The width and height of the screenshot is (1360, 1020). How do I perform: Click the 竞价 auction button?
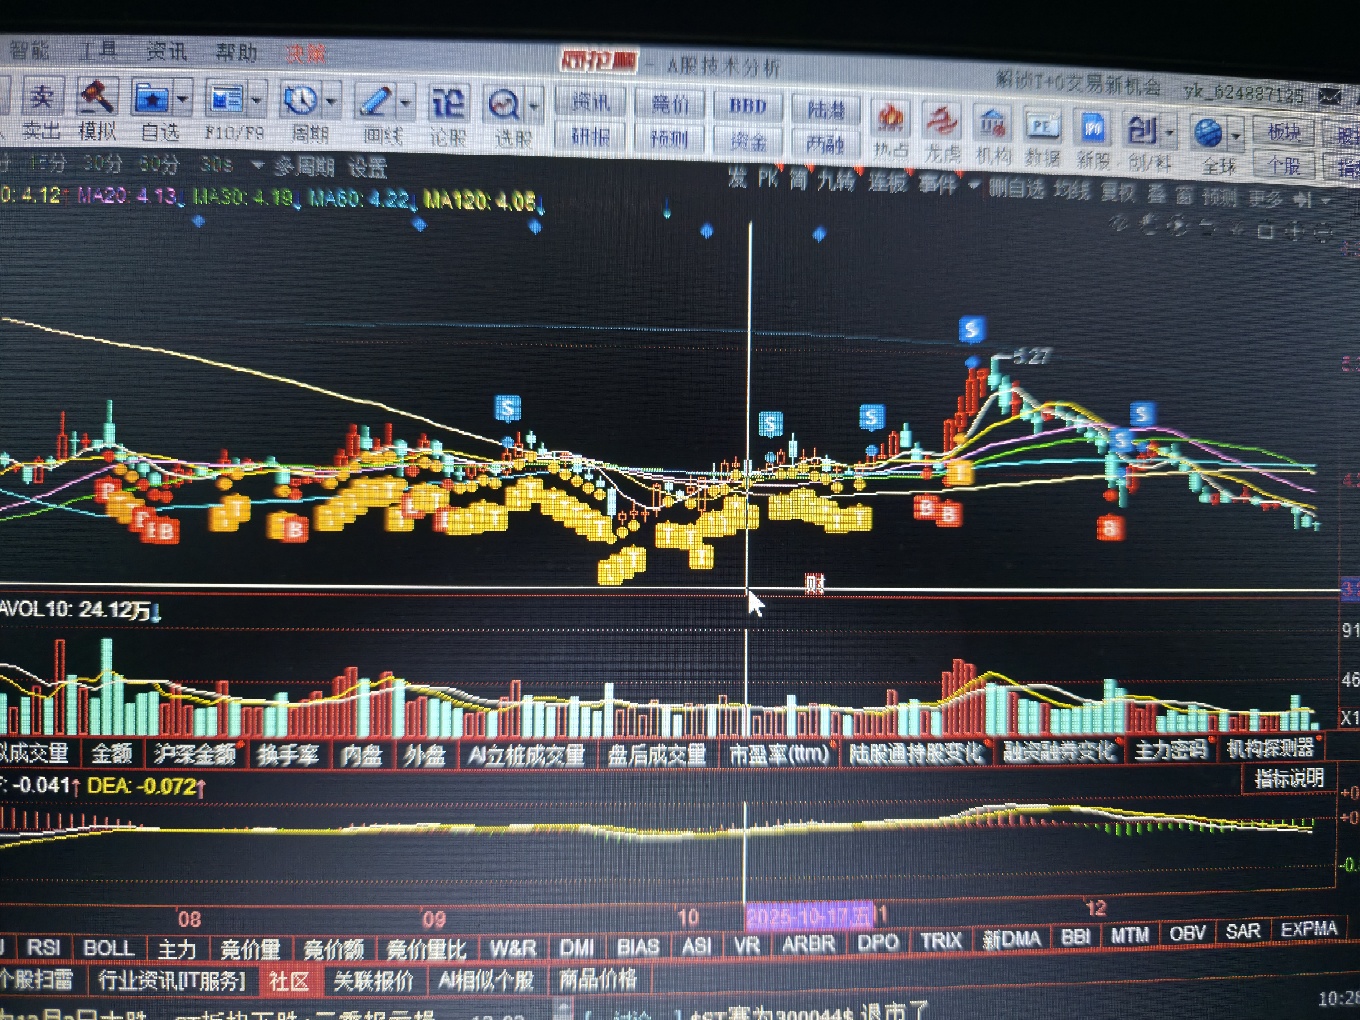click(670, 103)
